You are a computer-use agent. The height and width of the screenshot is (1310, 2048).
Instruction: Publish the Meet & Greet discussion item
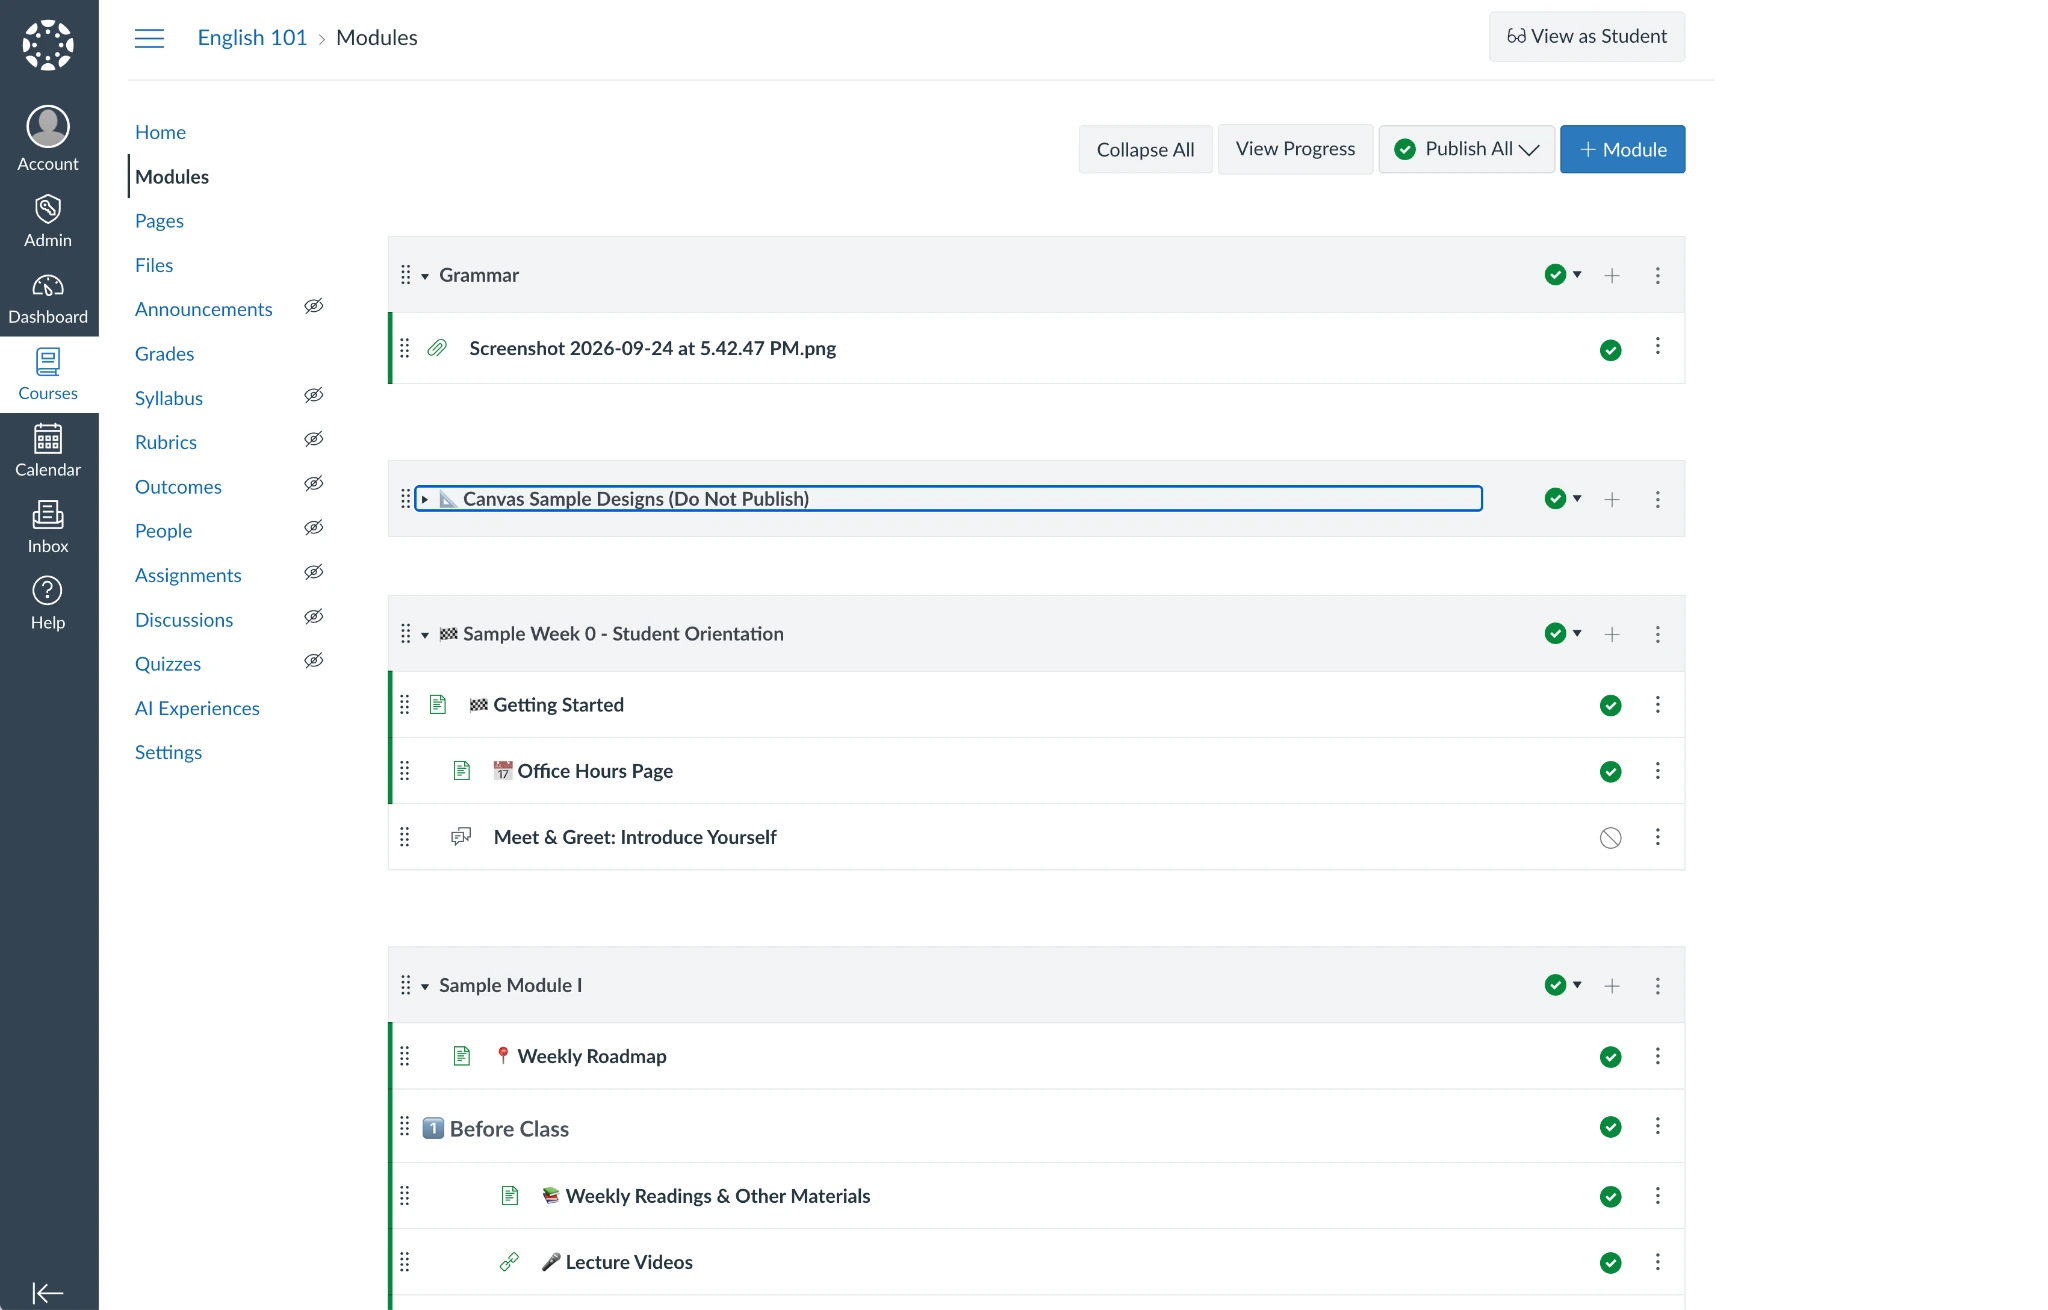click(x=1611, y=838)
